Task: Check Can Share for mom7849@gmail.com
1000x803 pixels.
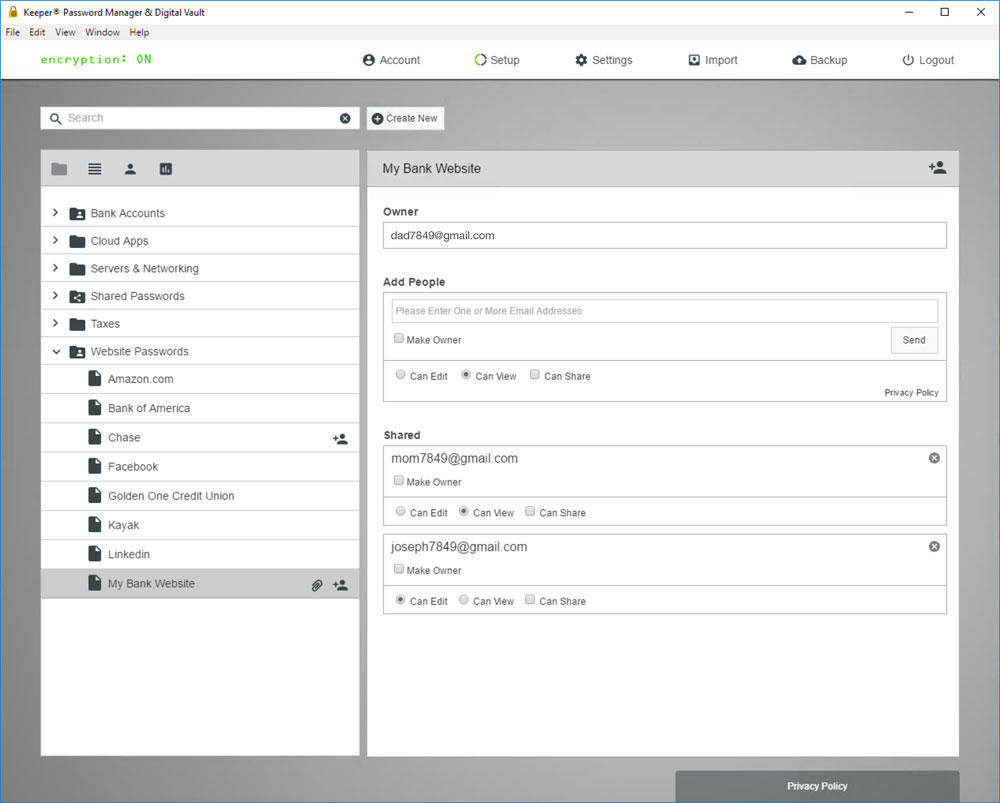Action: (530, 512)
